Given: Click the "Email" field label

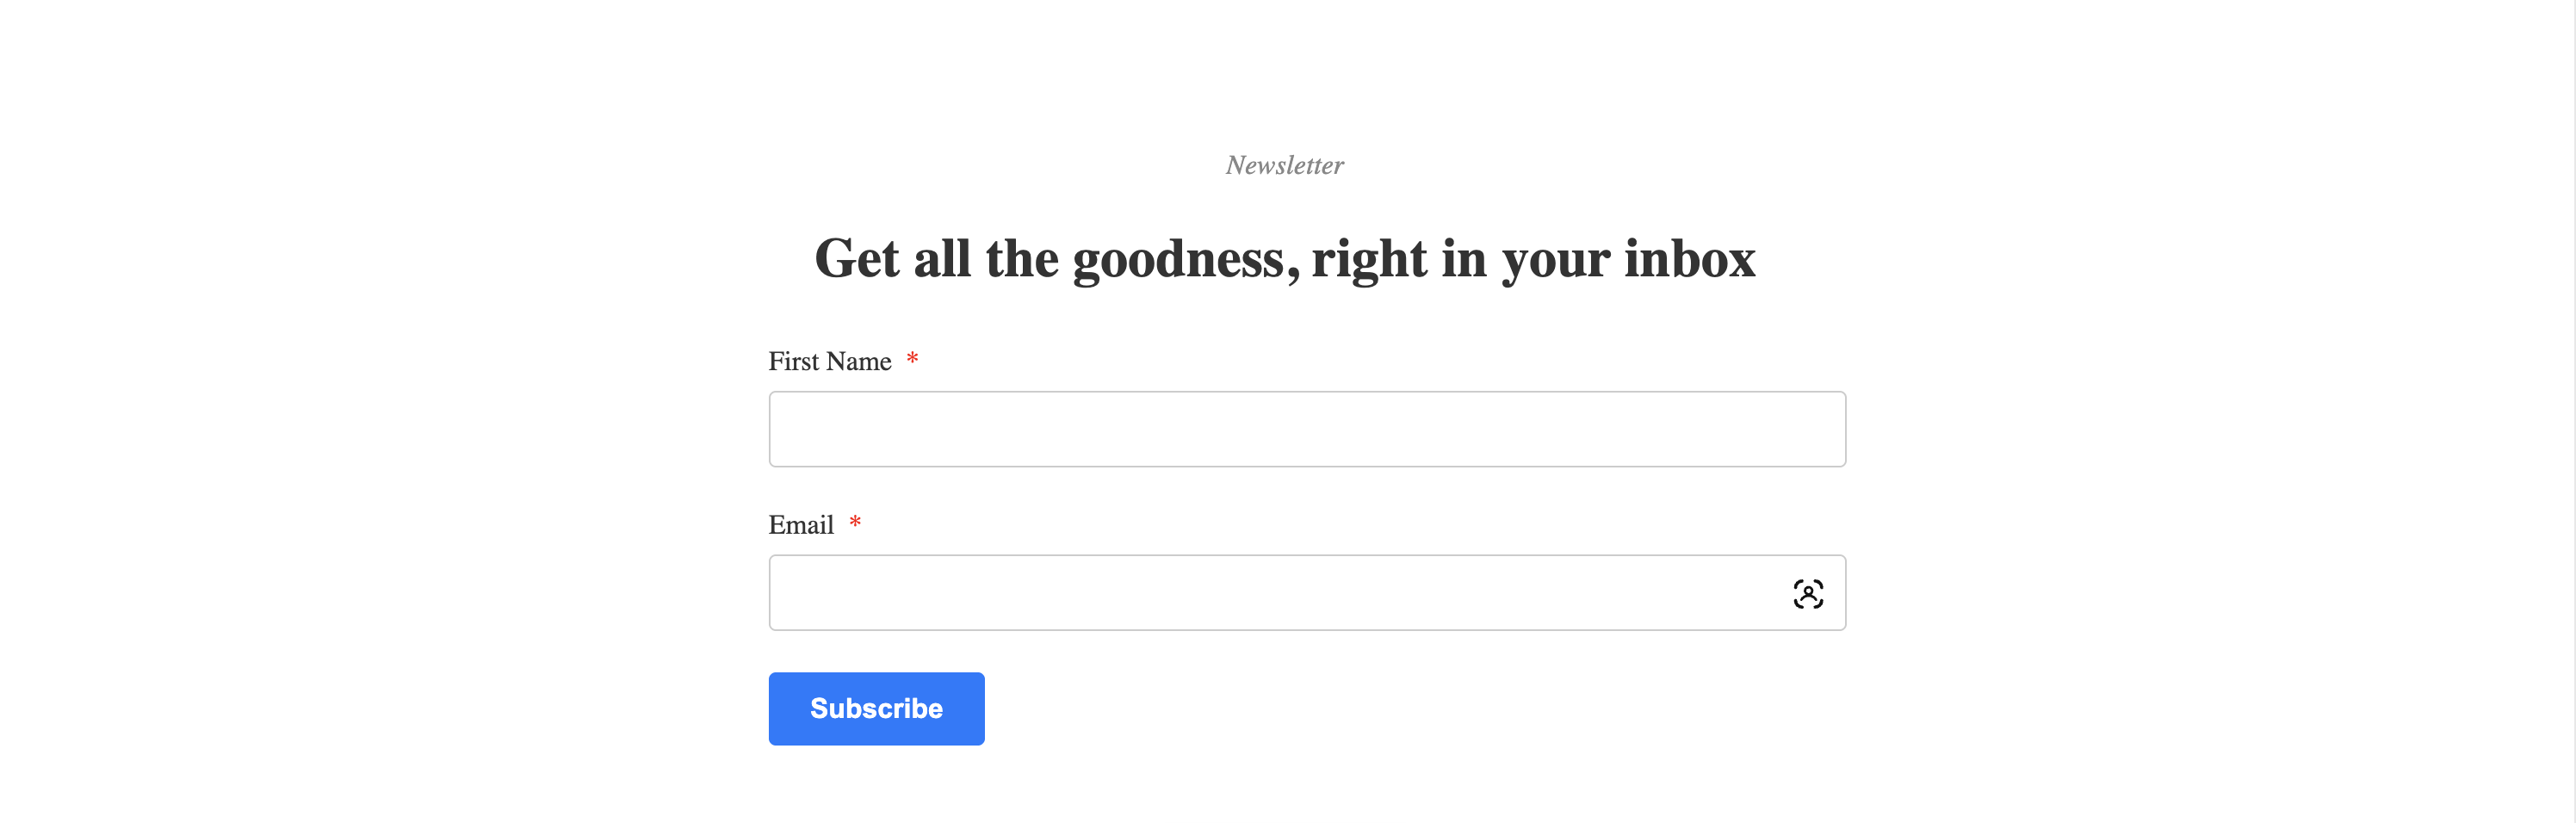Looking at the screenshot, I should click(800, 525).
